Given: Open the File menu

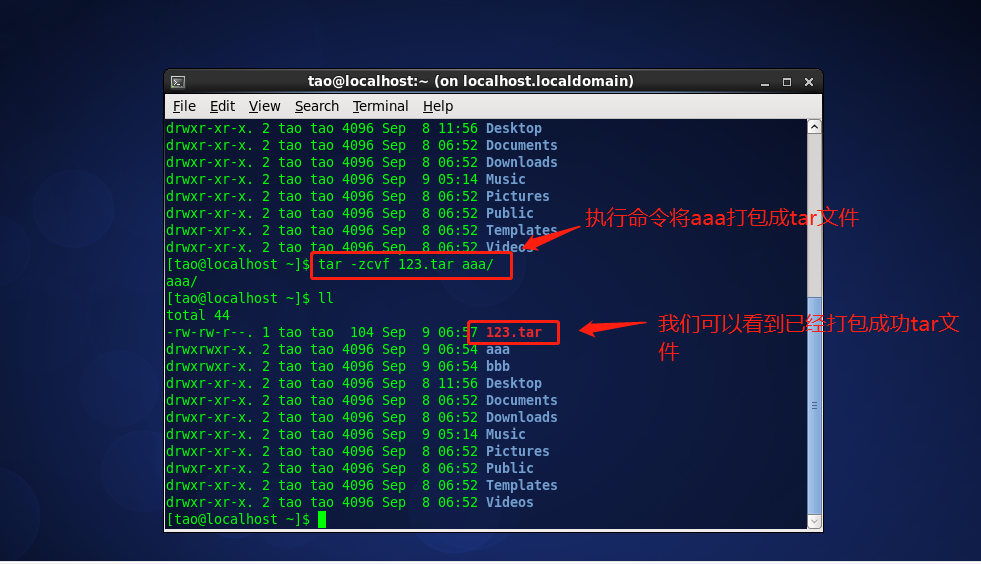Looking at the screenshot, I should (x=184, y=106).
